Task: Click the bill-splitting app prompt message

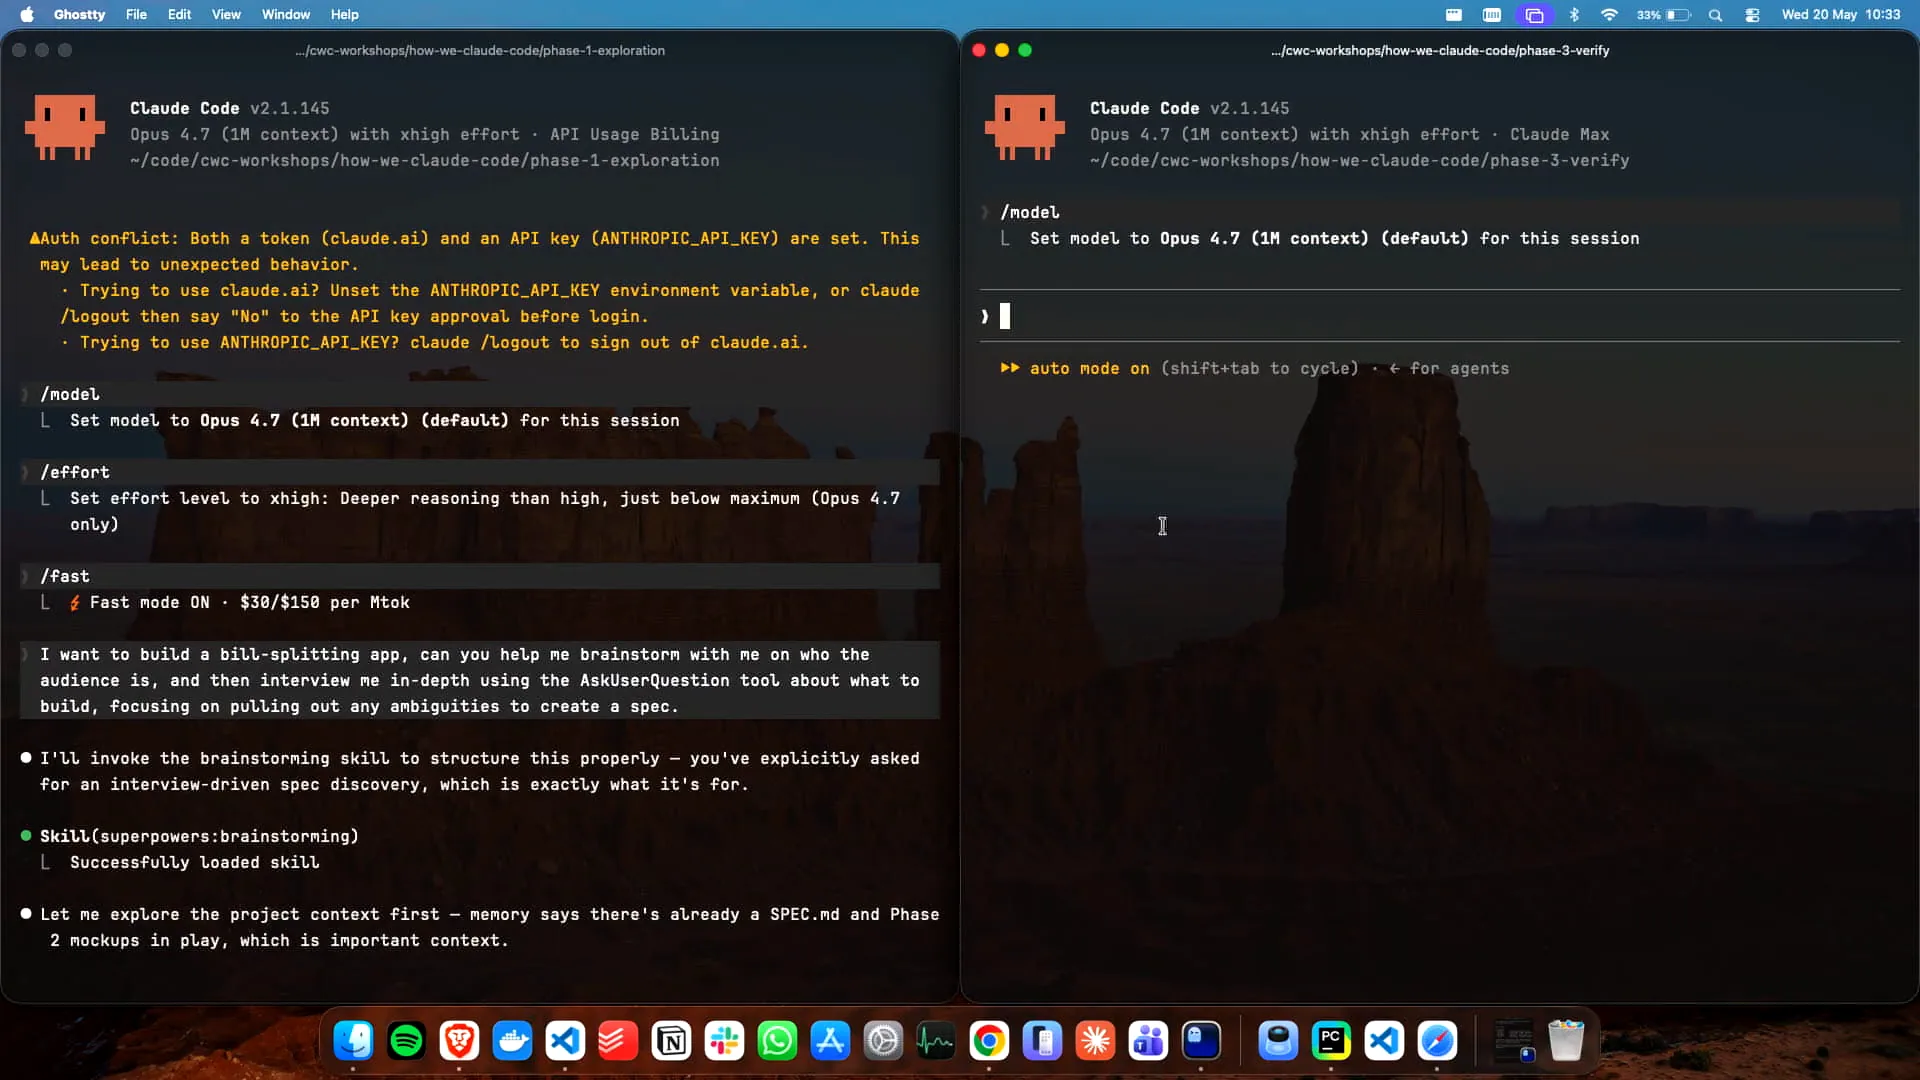Action: pos(480,680)
